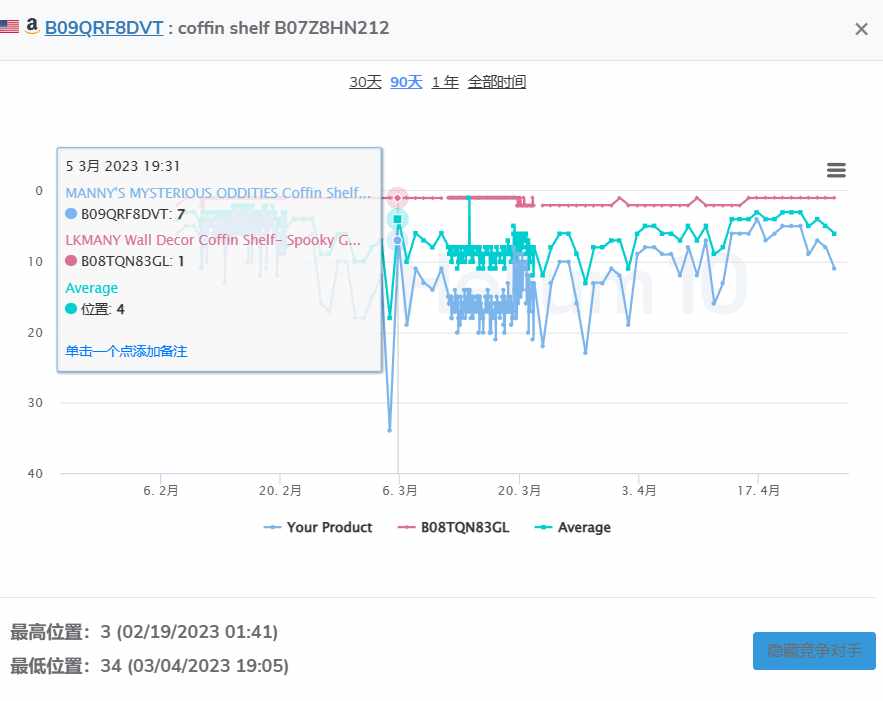Click the Amazon logo icon in the header
This screenshot has width=883, height=701.
32,26
